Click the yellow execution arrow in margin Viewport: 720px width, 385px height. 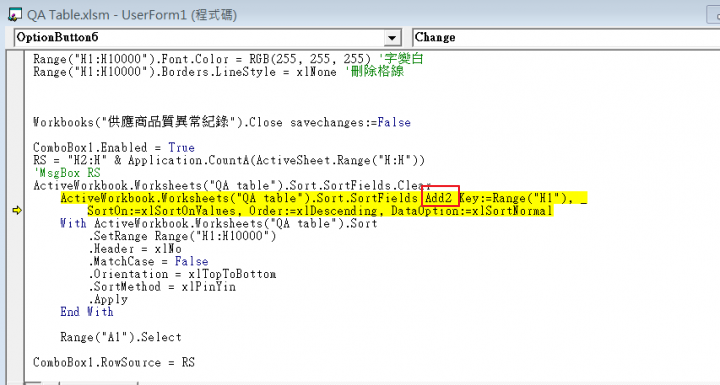point(17,210)
